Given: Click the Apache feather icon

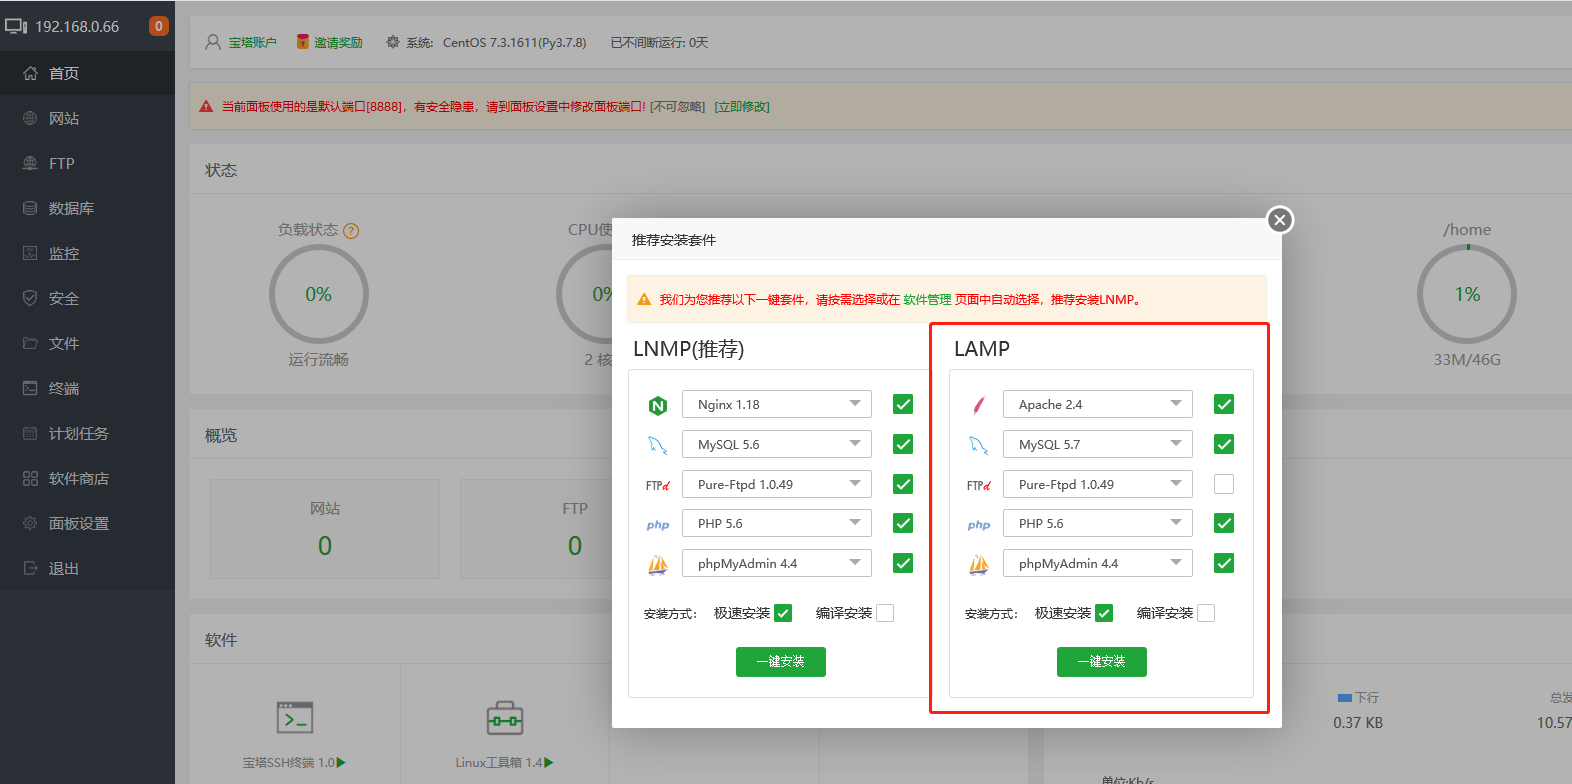Looking at the screenshot, I should (x=978, y=405).
